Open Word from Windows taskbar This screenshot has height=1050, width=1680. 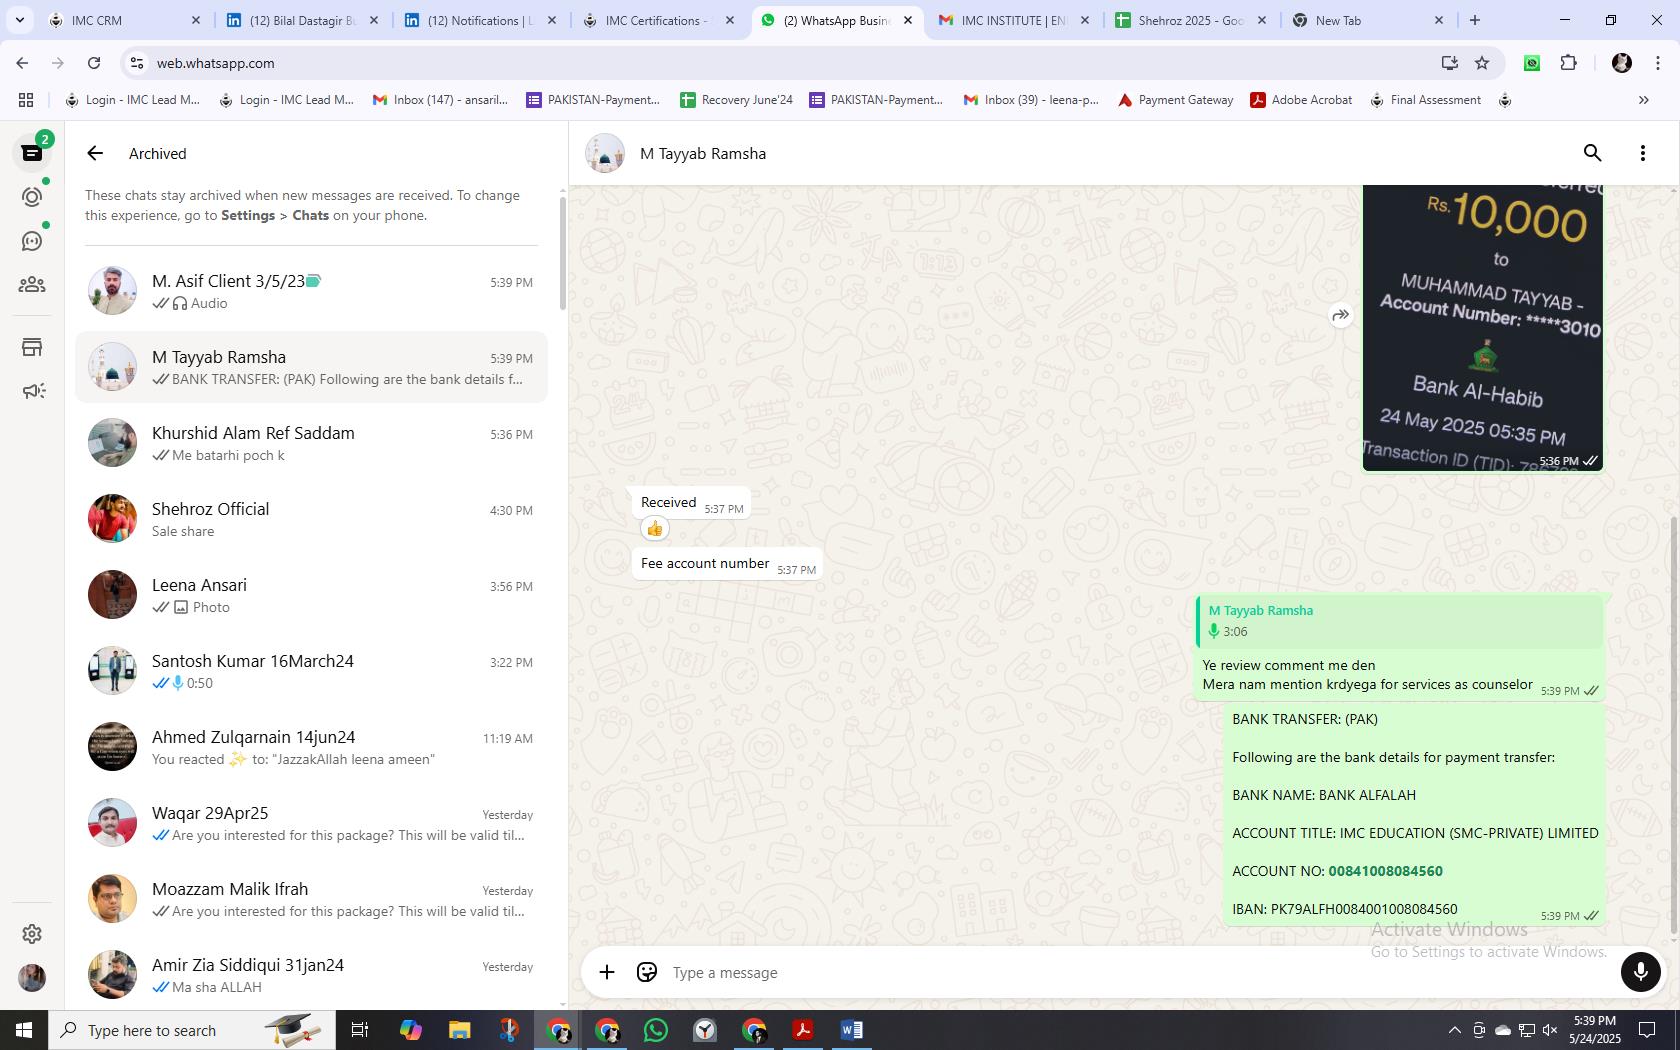852,1030
